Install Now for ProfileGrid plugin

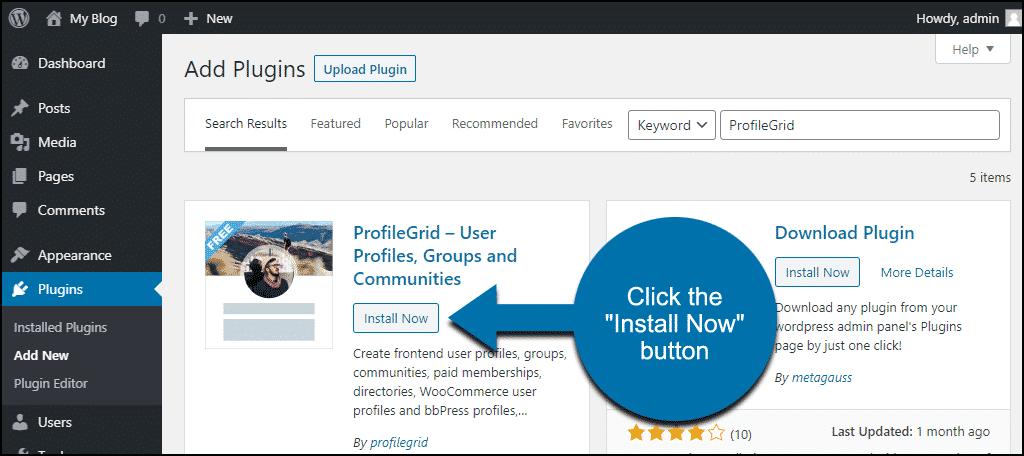pos(396,318)
